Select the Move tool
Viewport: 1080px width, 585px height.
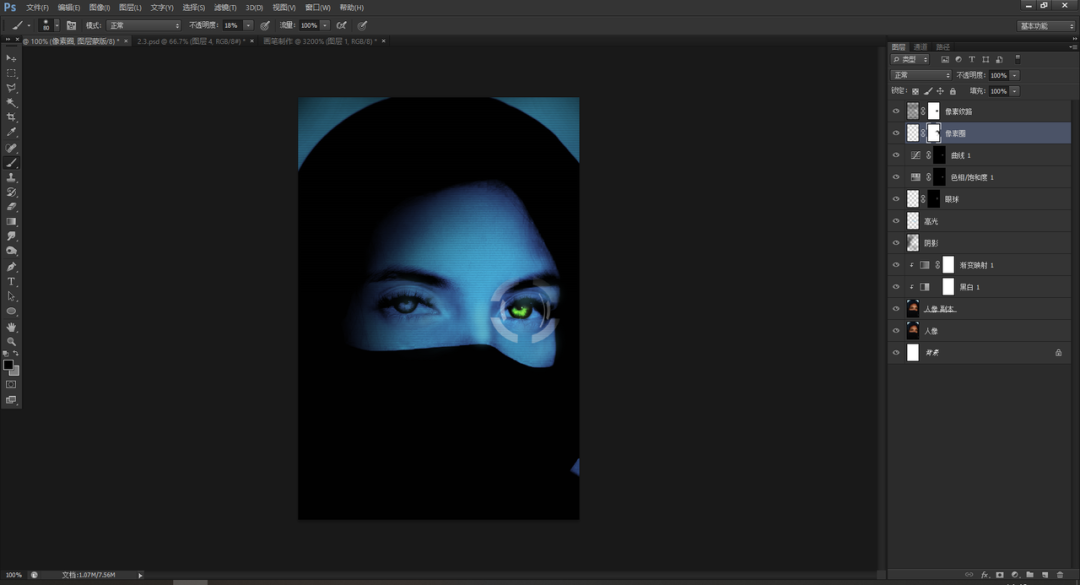(11, 59)
